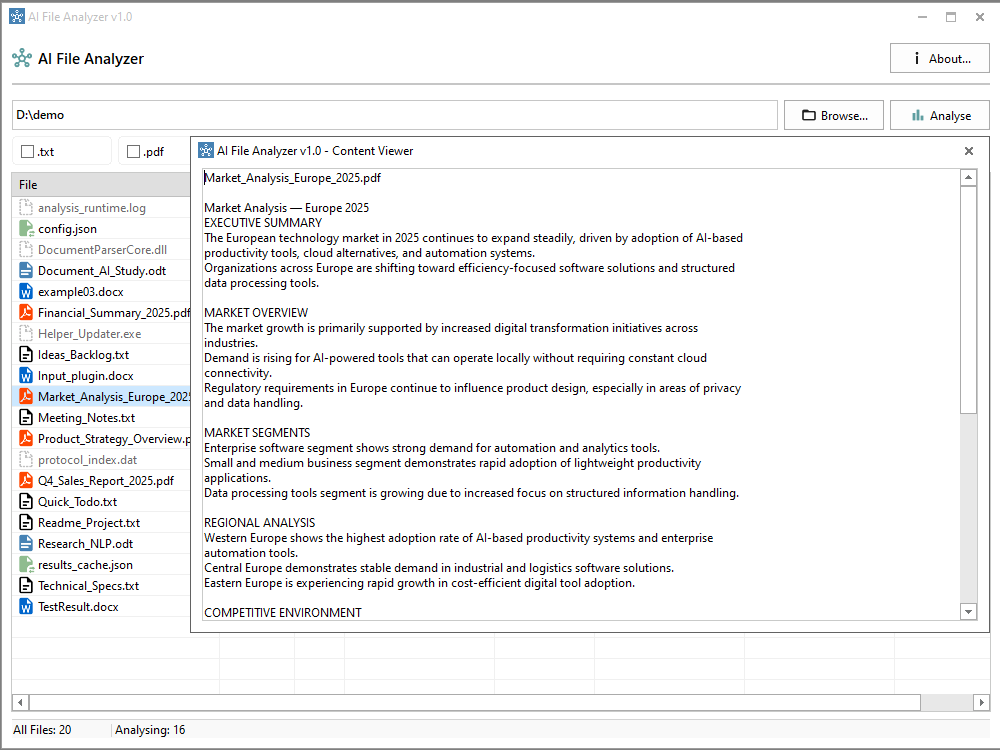
Task: Toggle the .pdf file type checkbox
Action: point(134,152)
